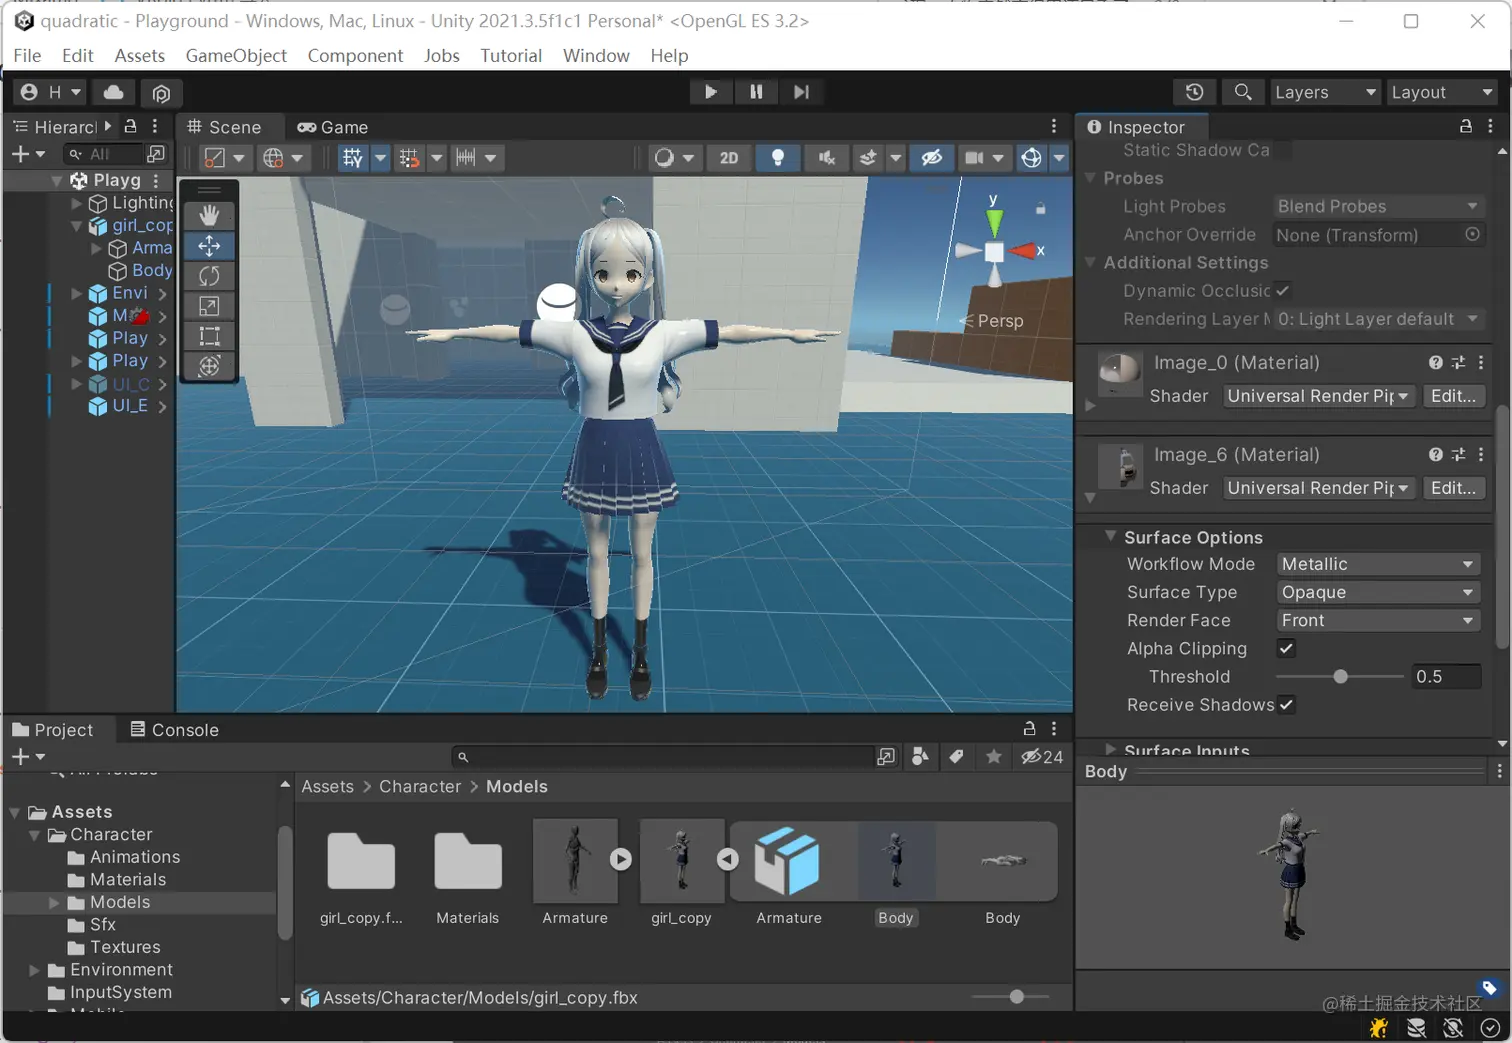Click Edit button for Image_0 material
Viewport: 1512px width, 1043px height.
[x=1452, y=396]
